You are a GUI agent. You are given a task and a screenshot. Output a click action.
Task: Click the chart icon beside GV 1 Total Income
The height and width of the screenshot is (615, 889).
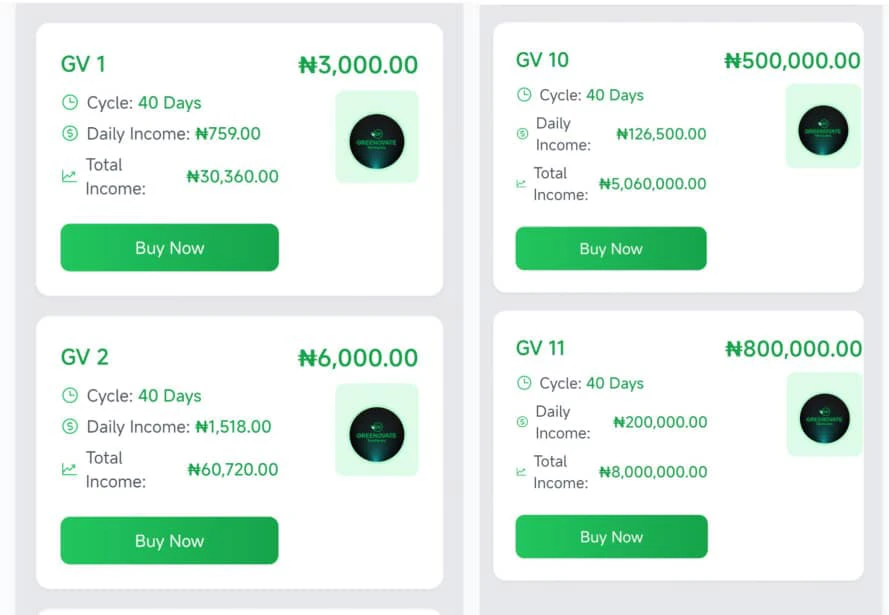[69, 176]
